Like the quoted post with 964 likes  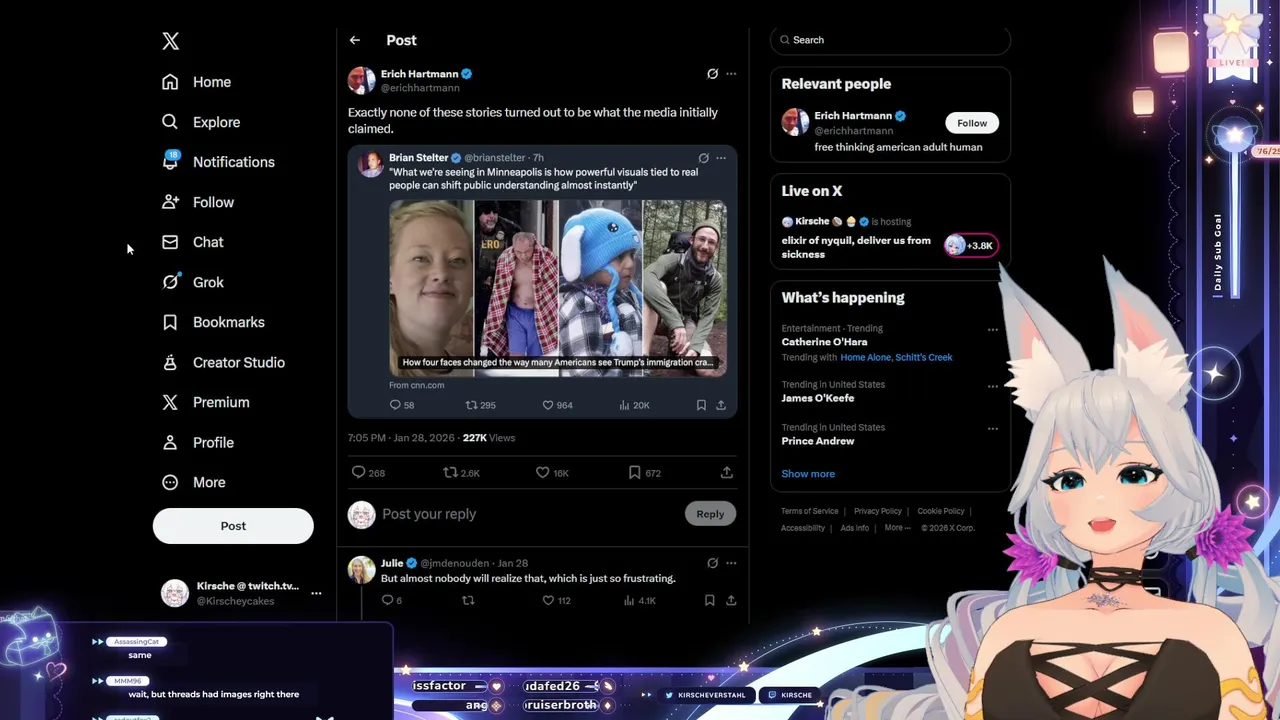548,405
